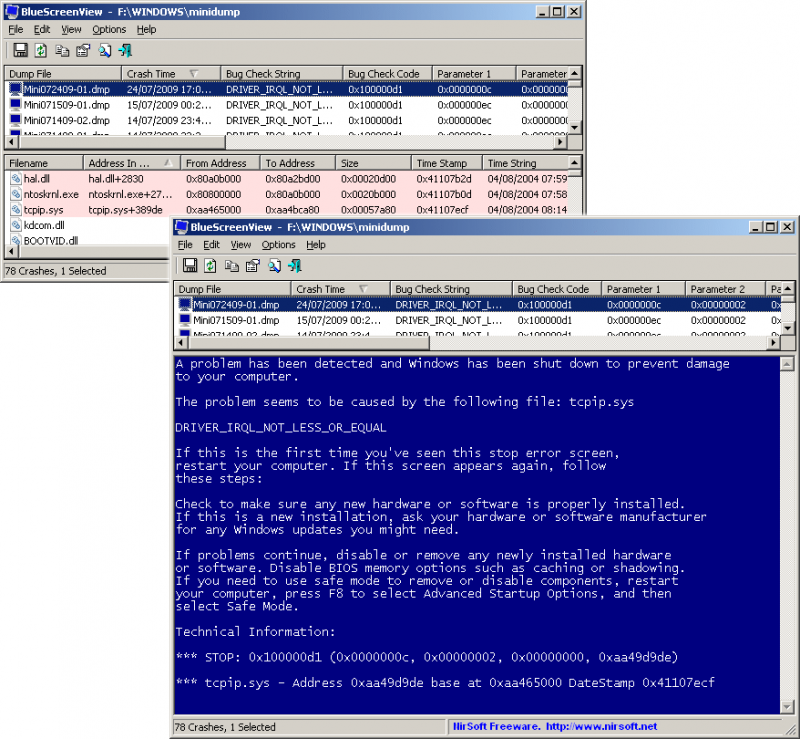Select the hal.dll filename in back window
800x739 pixels.
pos(37,179)
